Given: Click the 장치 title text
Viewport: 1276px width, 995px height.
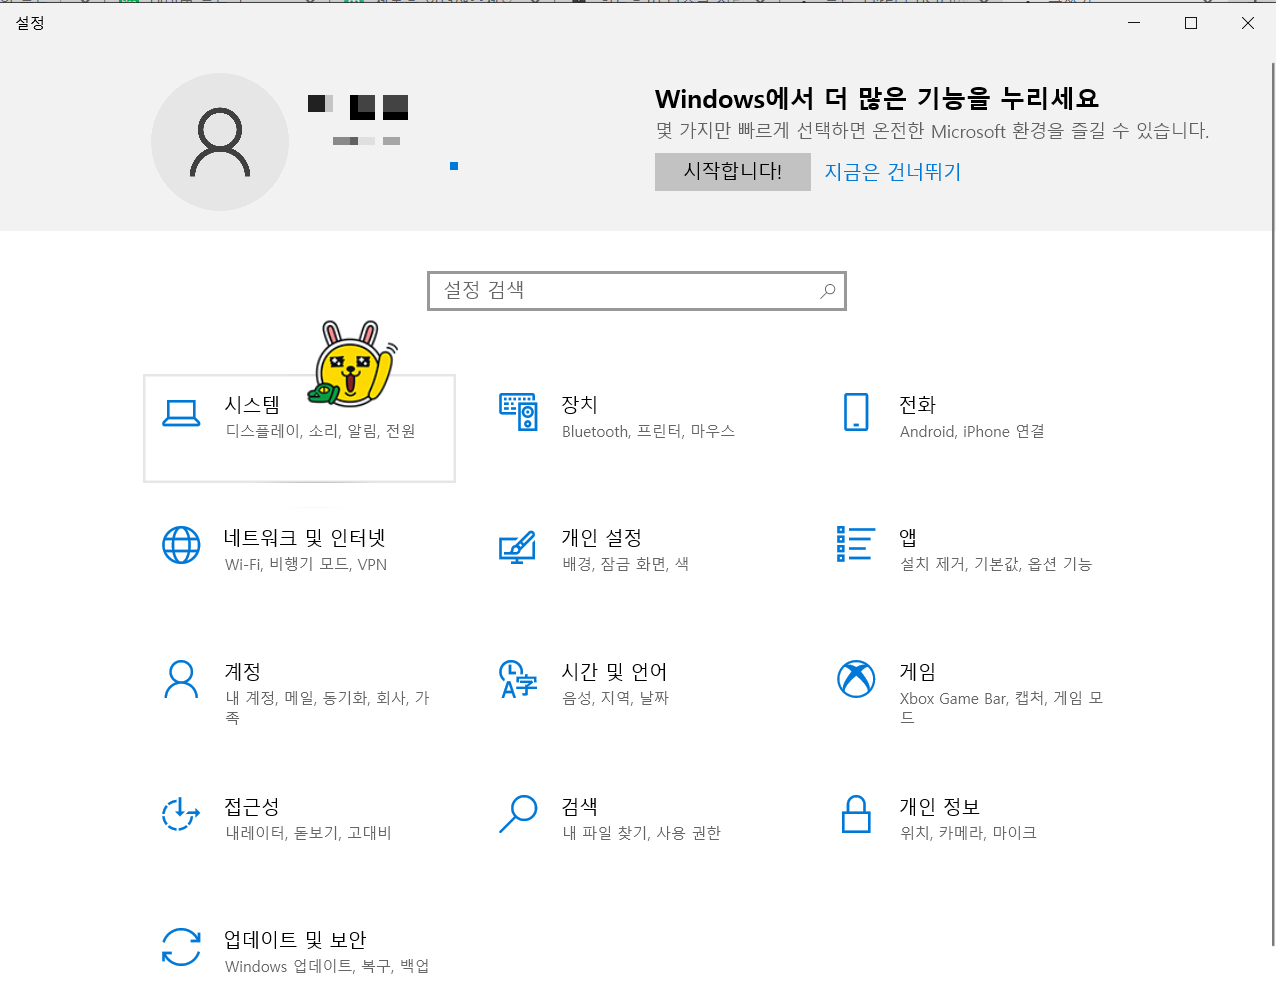Looking at the screenshot, I should 580,405.
